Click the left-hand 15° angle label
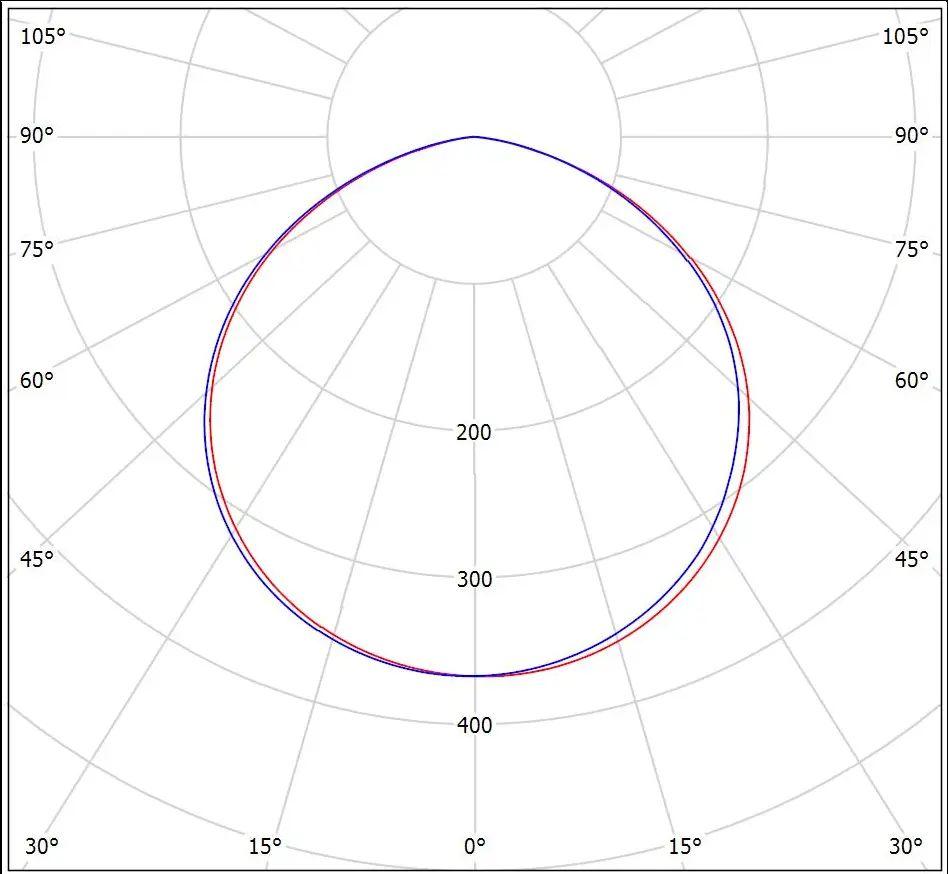 tap(264, 846)
